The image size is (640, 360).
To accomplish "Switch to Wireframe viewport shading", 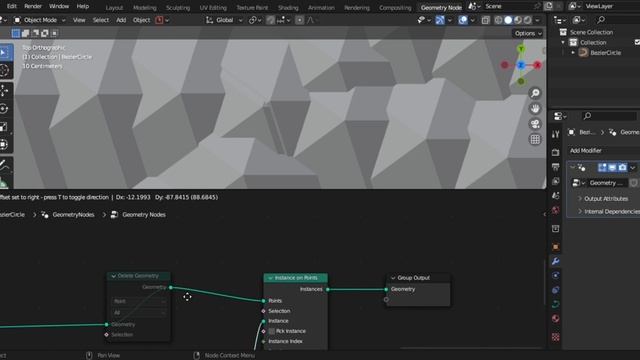I will coord(498,20).
